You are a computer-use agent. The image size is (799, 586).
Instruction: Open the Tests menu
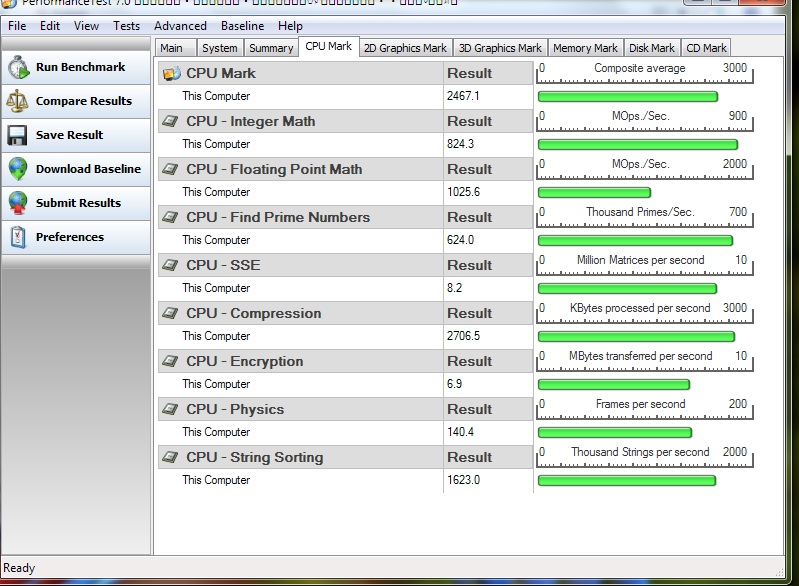pos(126,25)
